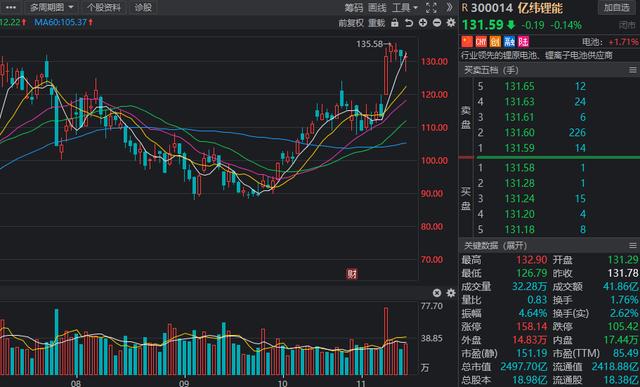Click 跌停 value 105.42
The height and width of the screenshot is (387, 640).
click(623, 327)
